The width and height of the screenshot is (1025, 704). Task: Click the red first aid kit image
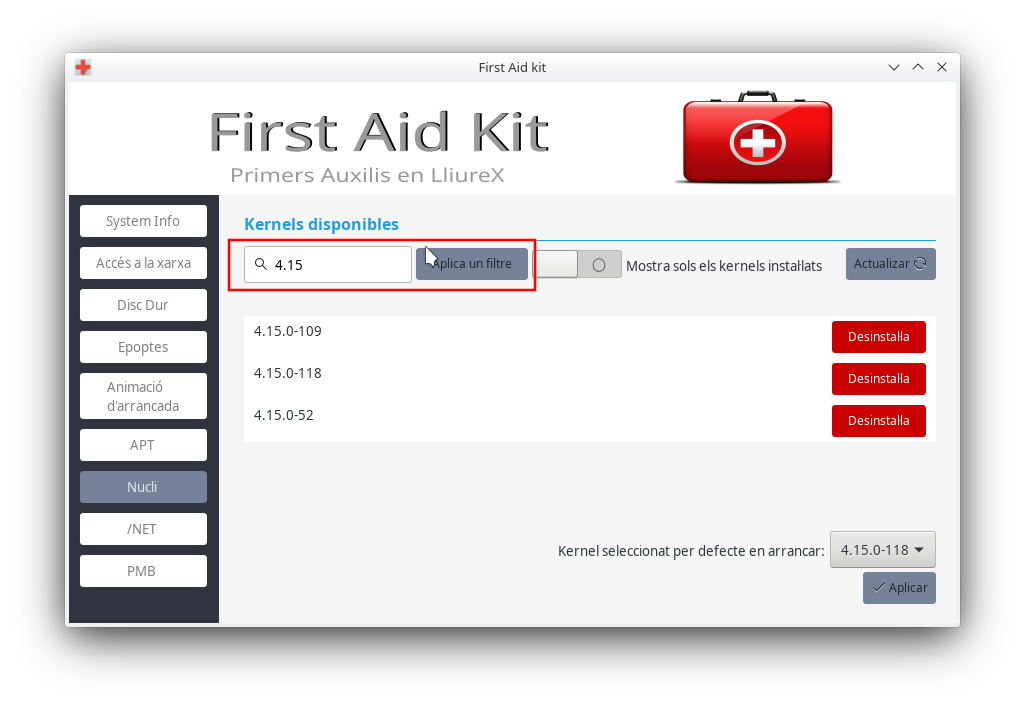click(x=757, y=138)
